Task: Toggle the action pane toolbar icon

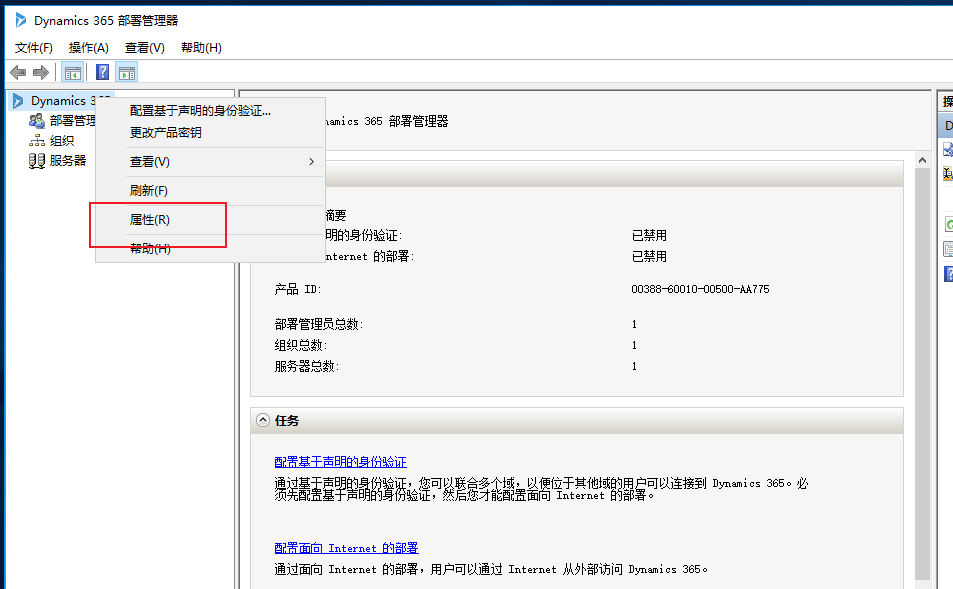Action: (127, 73)
